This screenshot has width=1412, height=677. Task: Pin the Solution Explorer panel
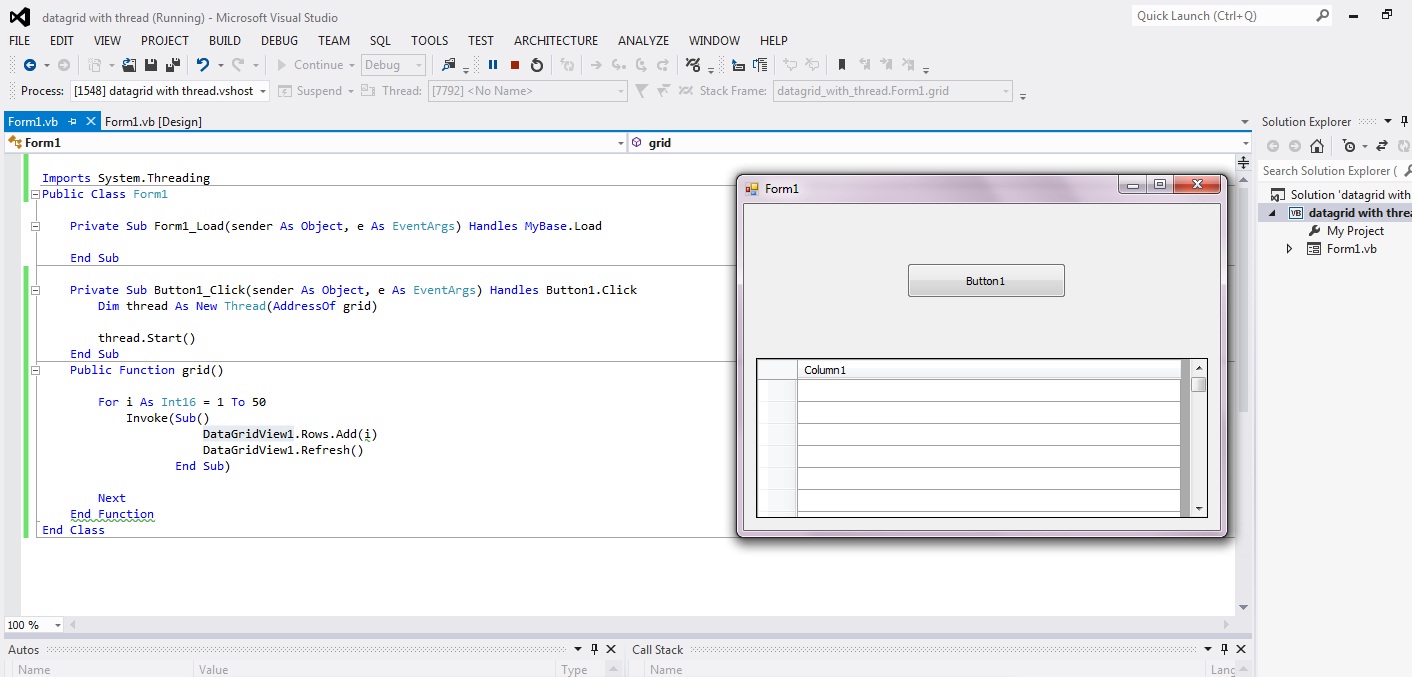point(1404,121)
